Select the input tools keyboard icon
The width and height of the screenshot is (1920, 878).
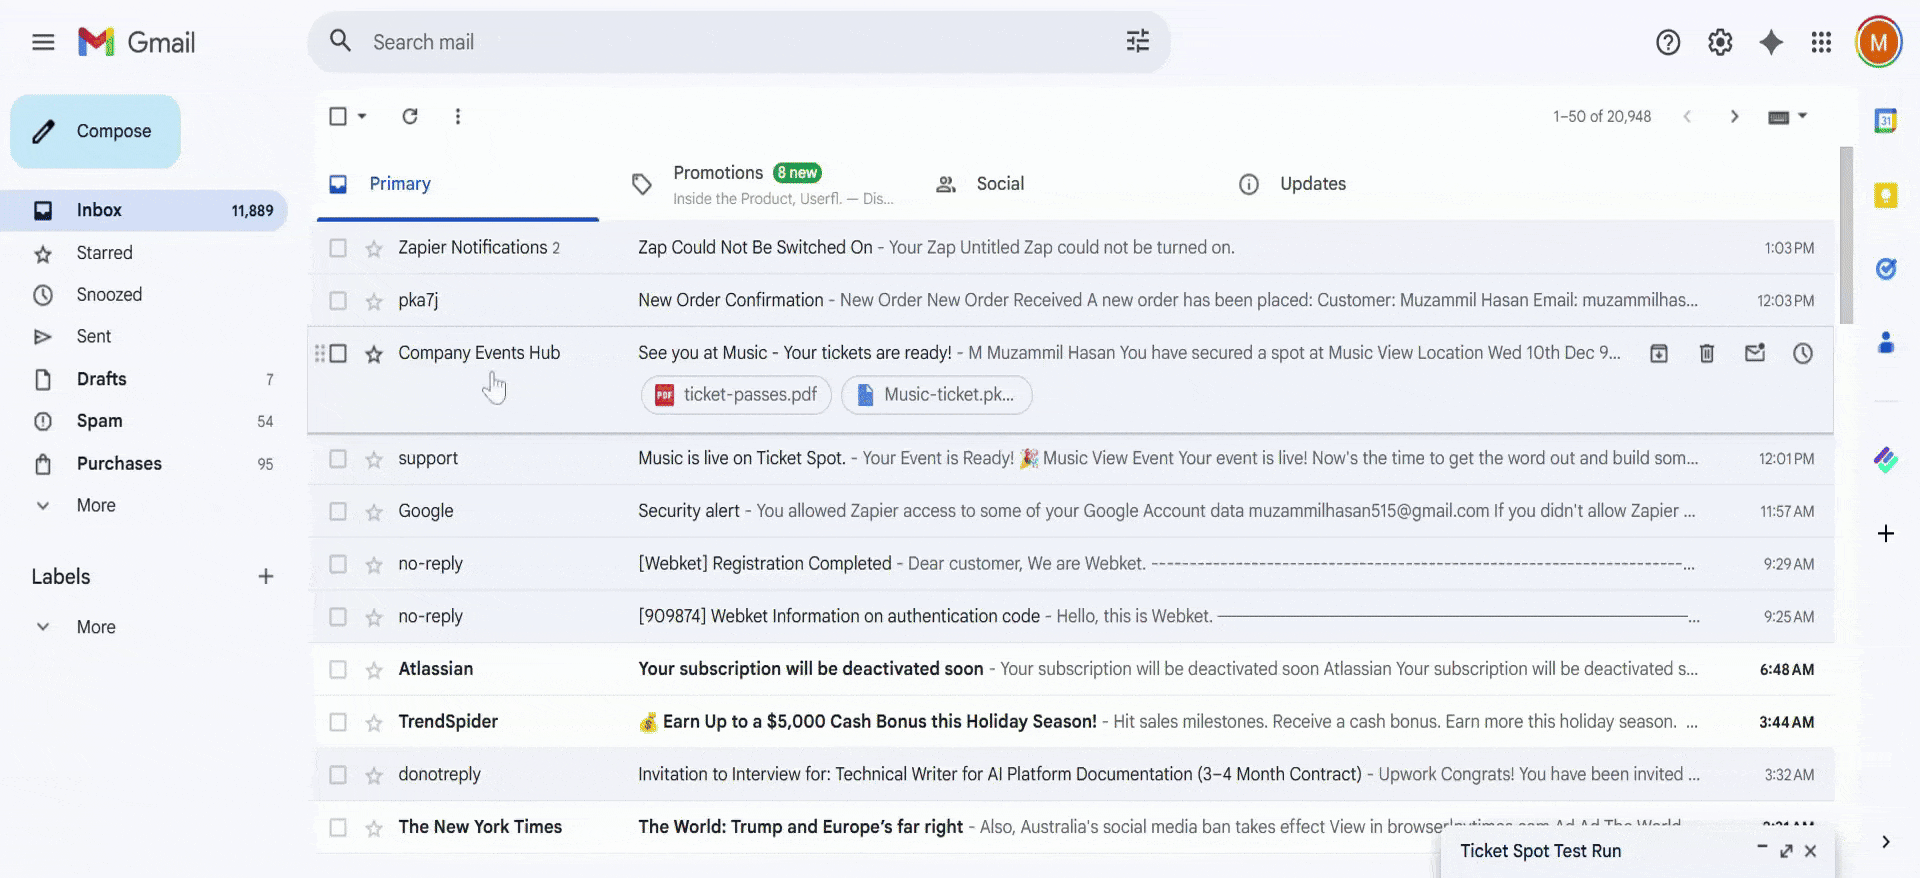1778,116
